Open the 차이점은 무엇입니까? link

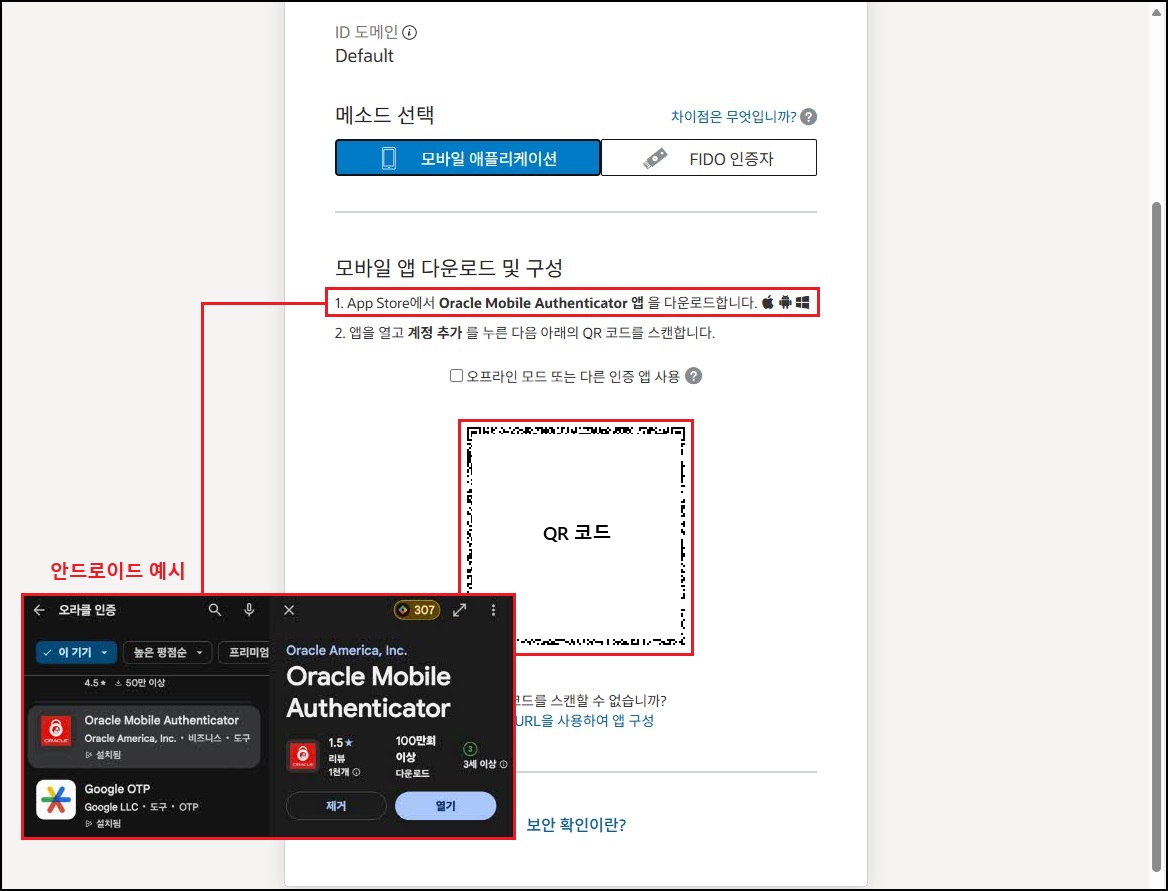click(x=734, y=116)
